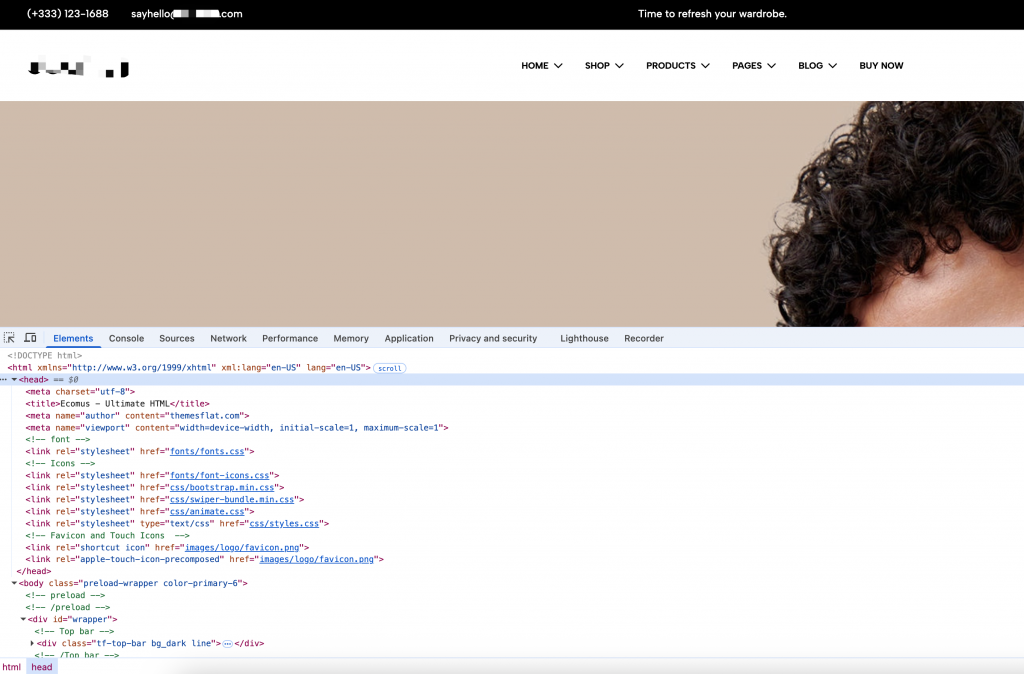Select the Performance tab
This screenshot has height=674, width=1024.
[290, 338]
